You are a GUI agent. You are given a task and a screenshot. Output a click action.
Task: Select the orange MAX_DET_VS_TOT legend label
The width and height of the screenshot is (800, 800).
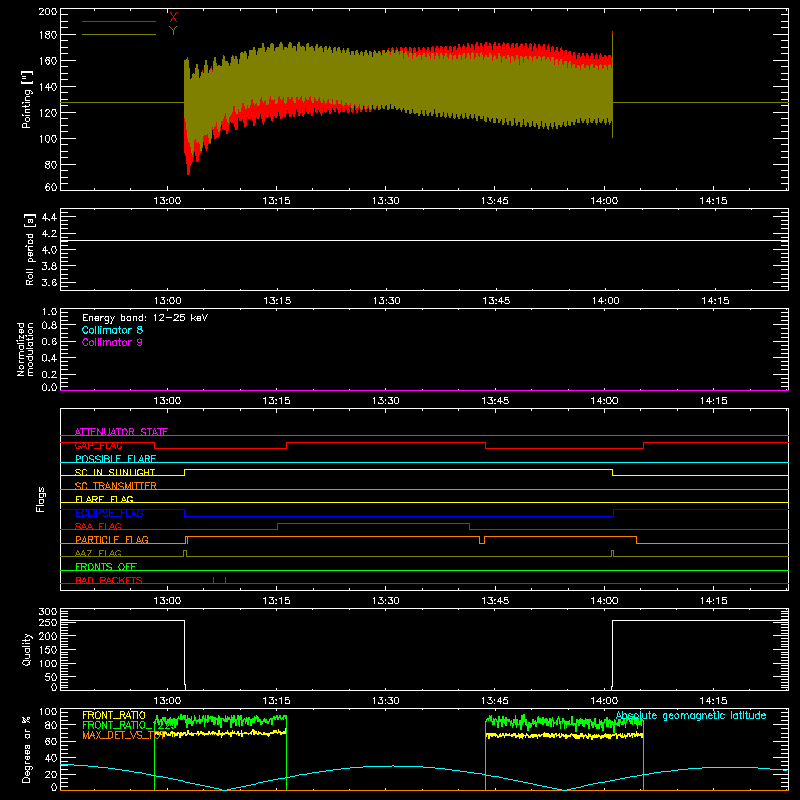point(124,735)
